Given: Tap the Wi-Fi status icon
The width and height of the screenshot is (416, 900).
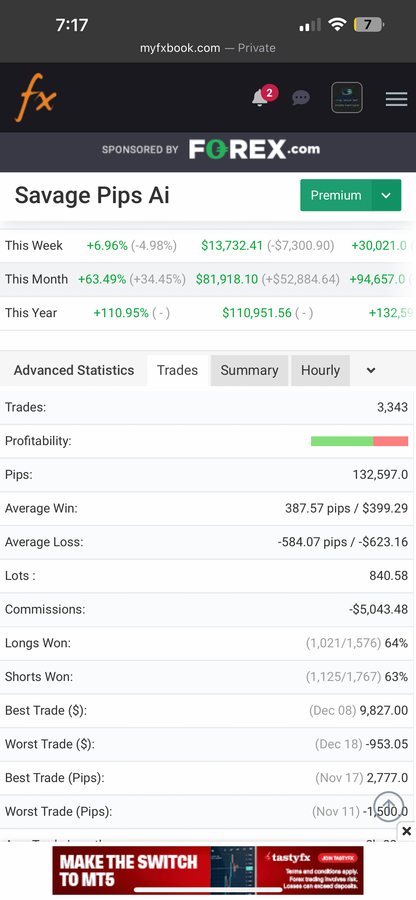Looking at the screenshot, I should [x=337, y=25].
